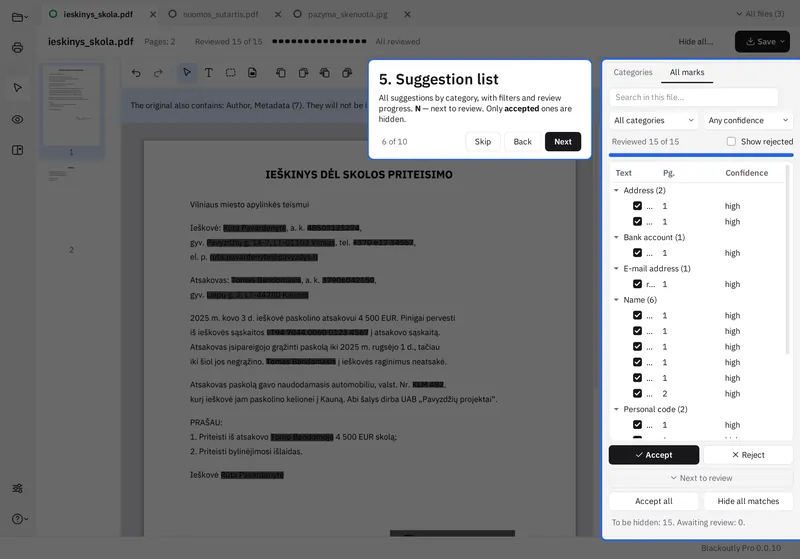Close the nuomos_sutartis.pdf tab
800x559 pixels.
[x=278, y=14]
